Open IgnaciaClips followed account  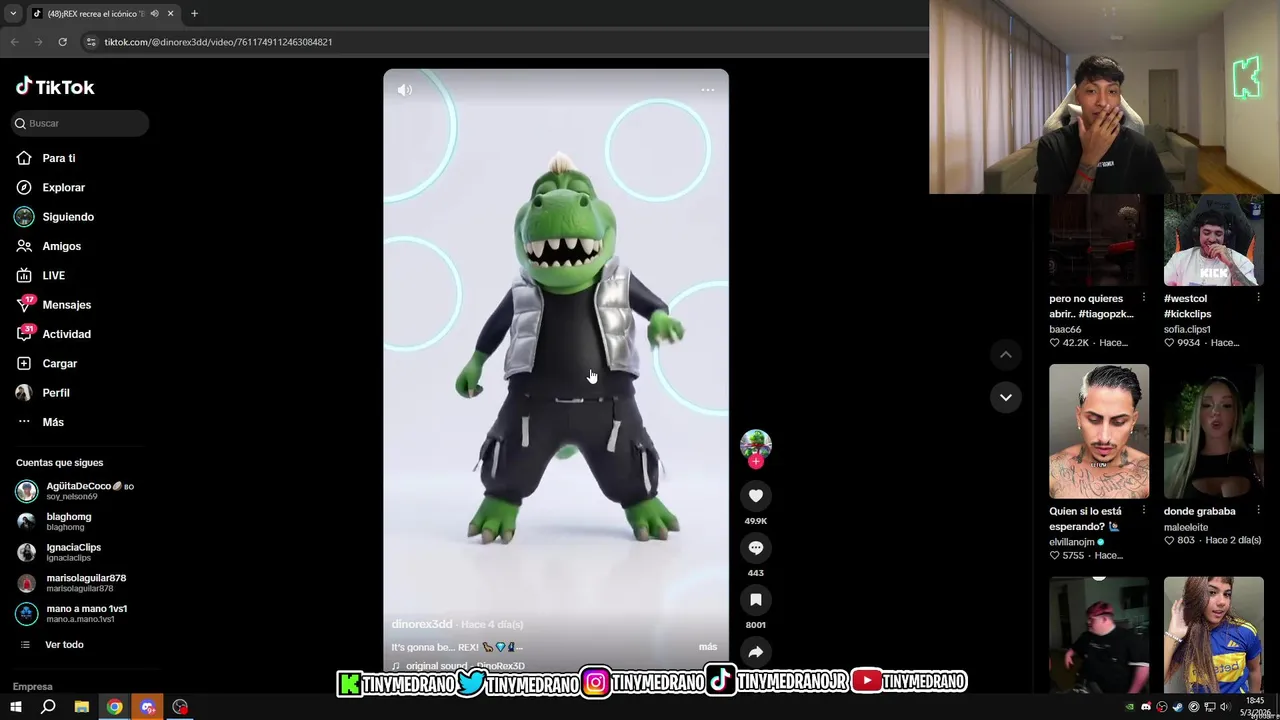click(59, 552)
